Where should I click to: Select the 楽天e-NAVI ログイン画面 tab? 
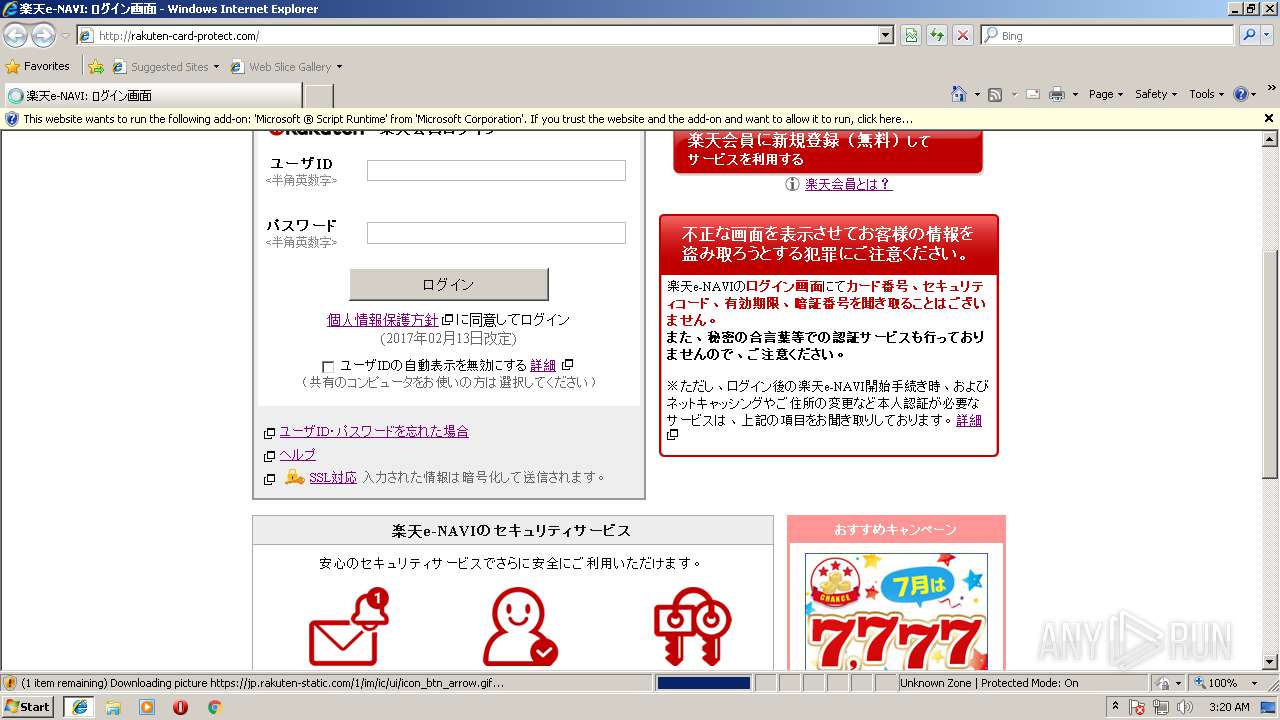click(152, 96)
